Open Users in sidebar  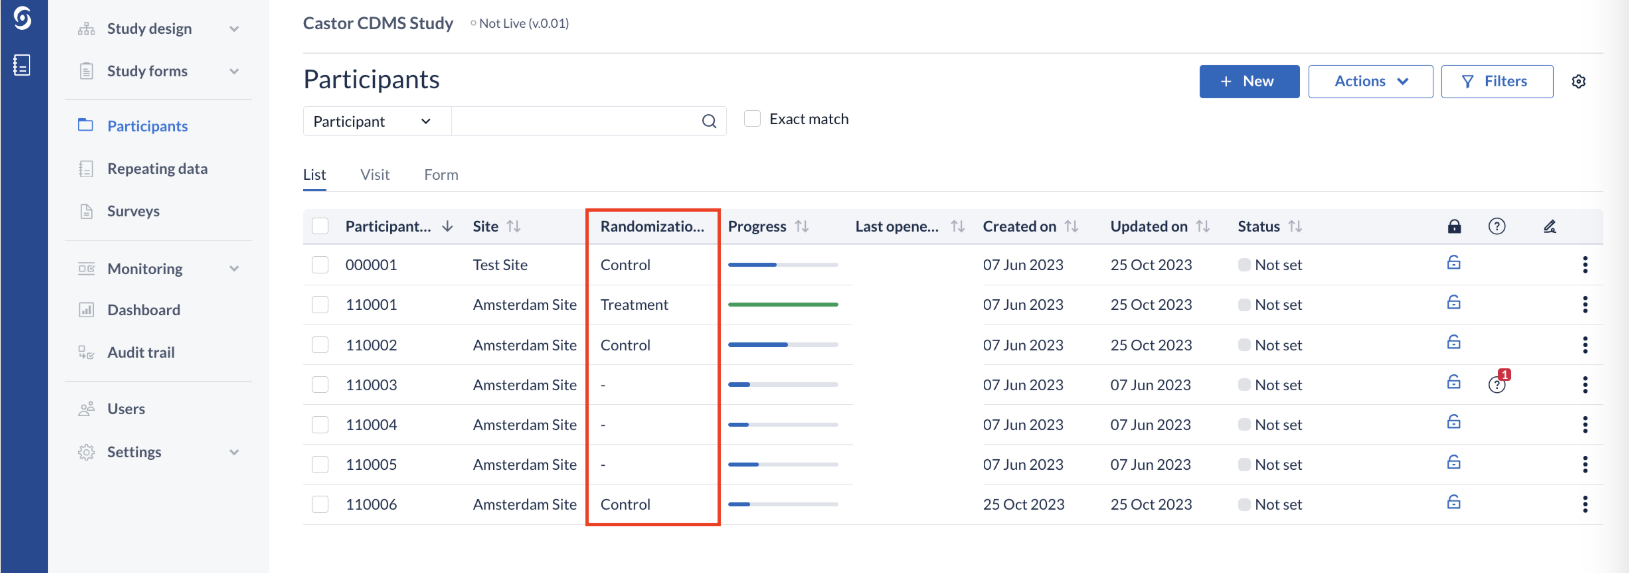(x=125, y=409)
